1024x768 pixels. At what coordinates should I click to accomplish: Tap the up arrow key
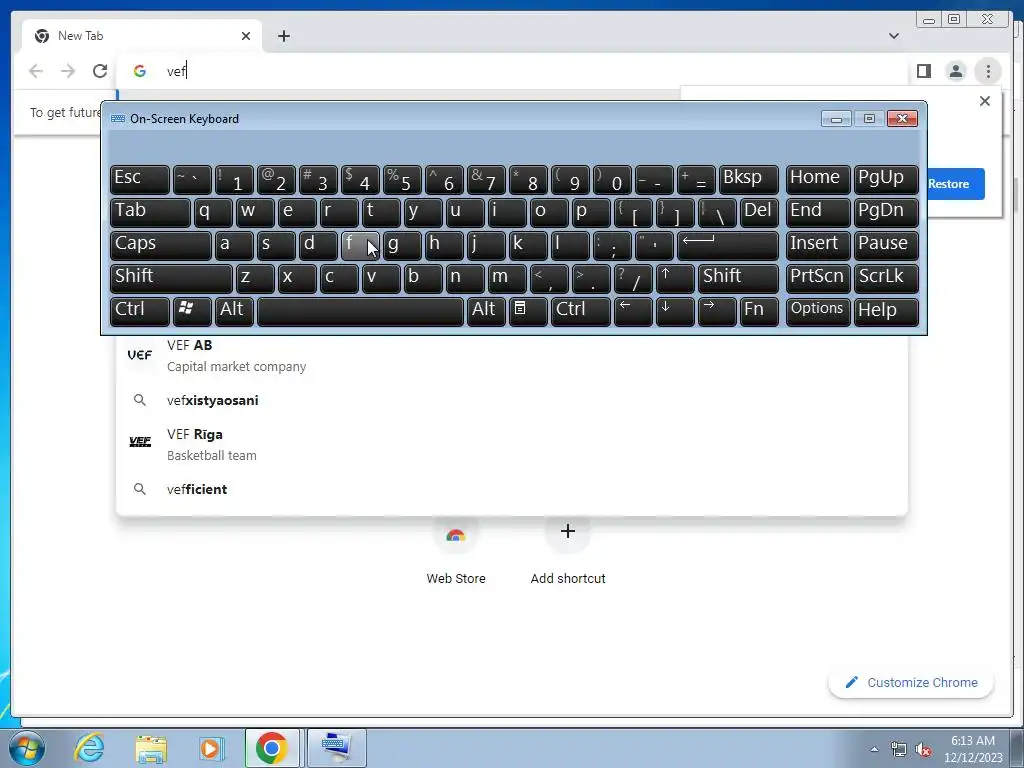[675, 278]
